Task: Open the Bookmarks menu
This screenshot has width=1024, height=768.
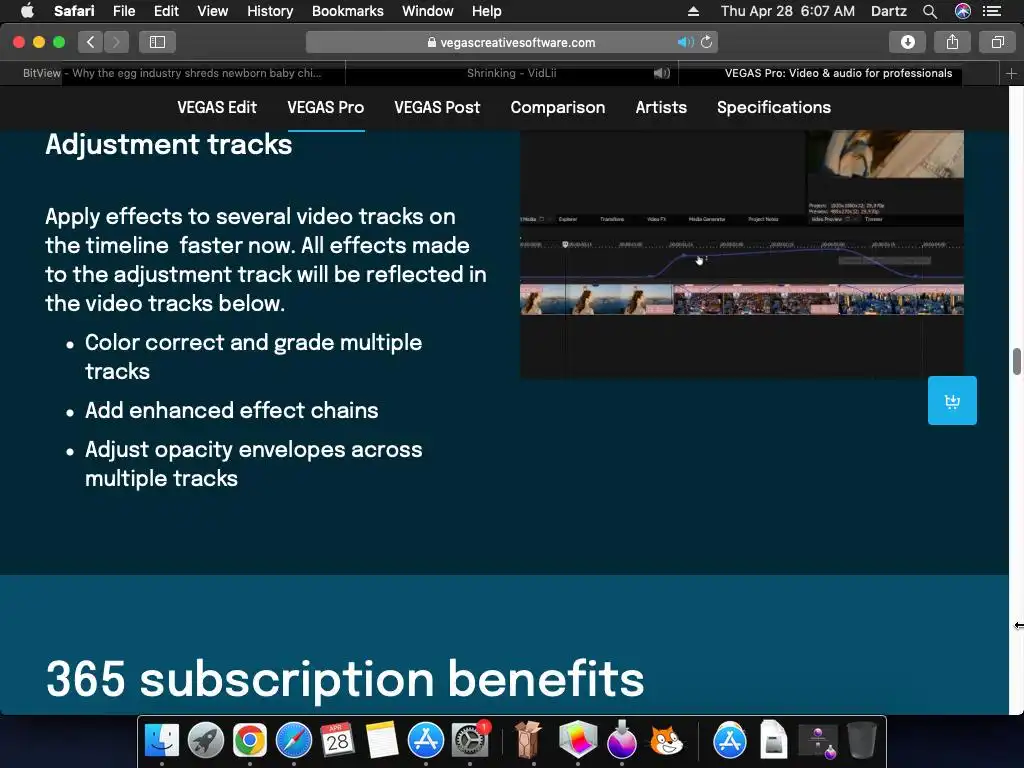Action: pos(347,11)
